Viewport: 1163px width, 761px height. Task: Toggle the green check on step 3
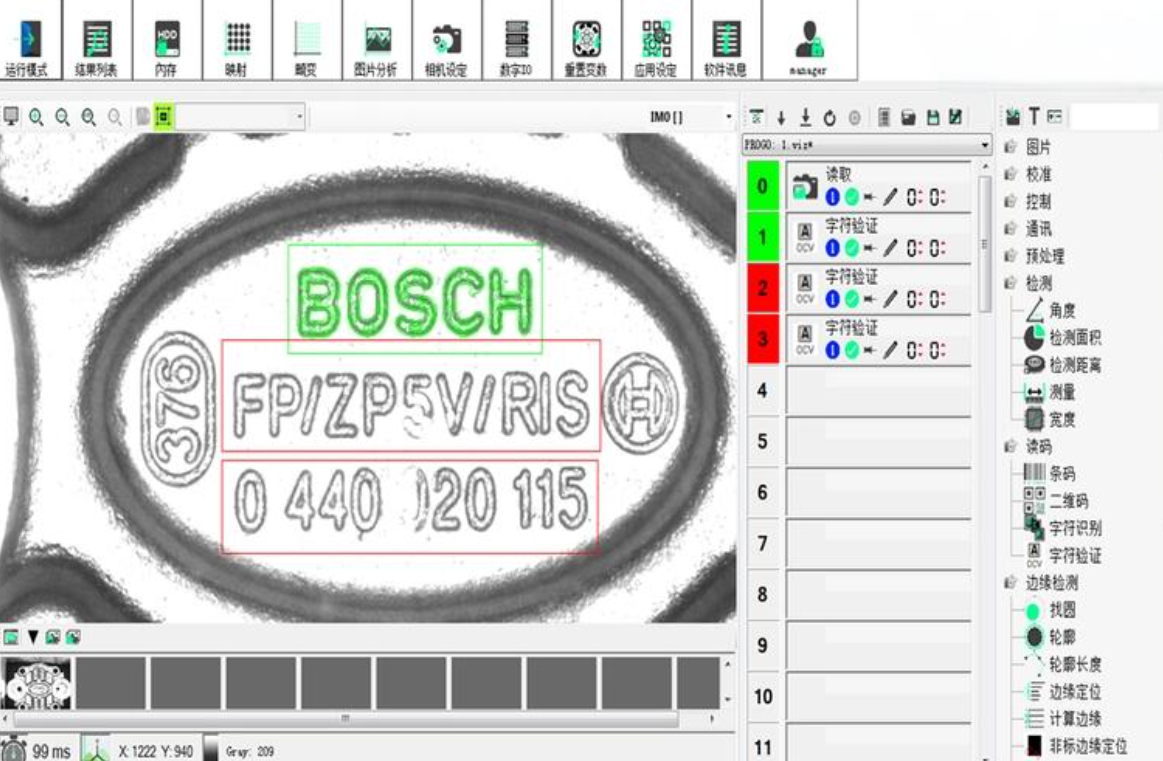coord(851,349)
